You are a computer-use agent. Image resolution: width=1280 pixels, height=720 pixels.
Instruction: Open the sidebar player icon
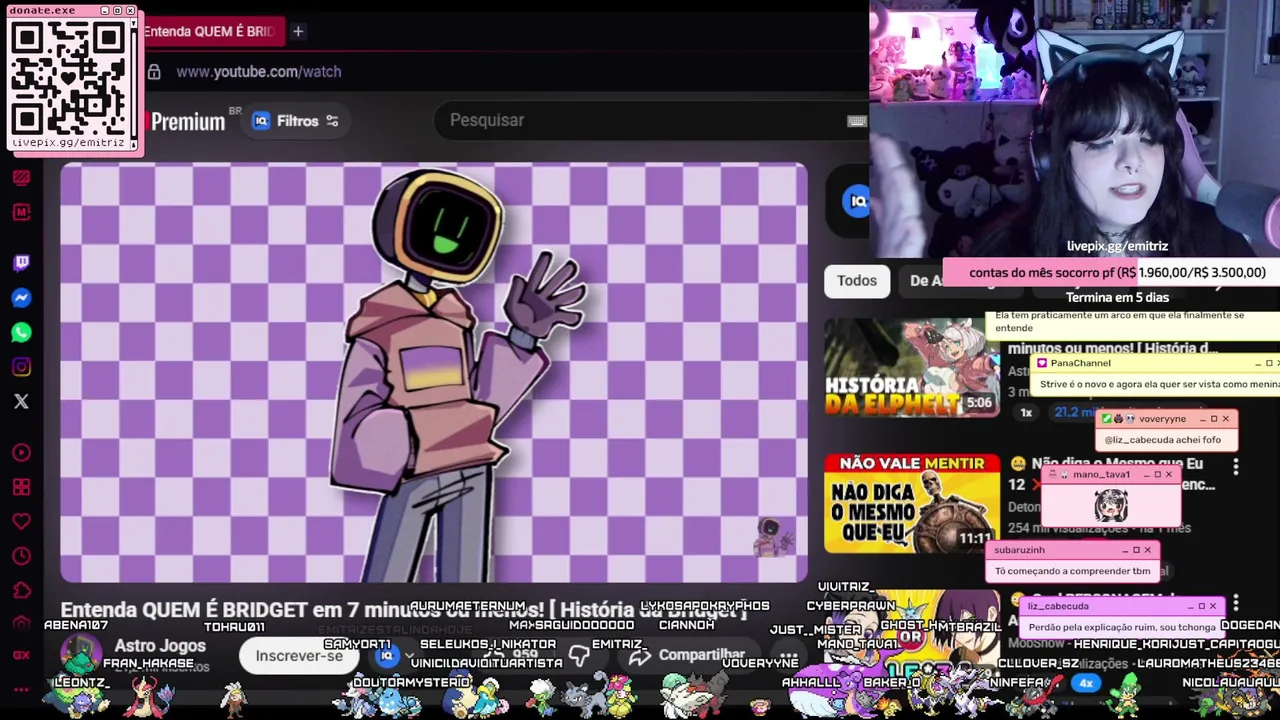[21, 453]
